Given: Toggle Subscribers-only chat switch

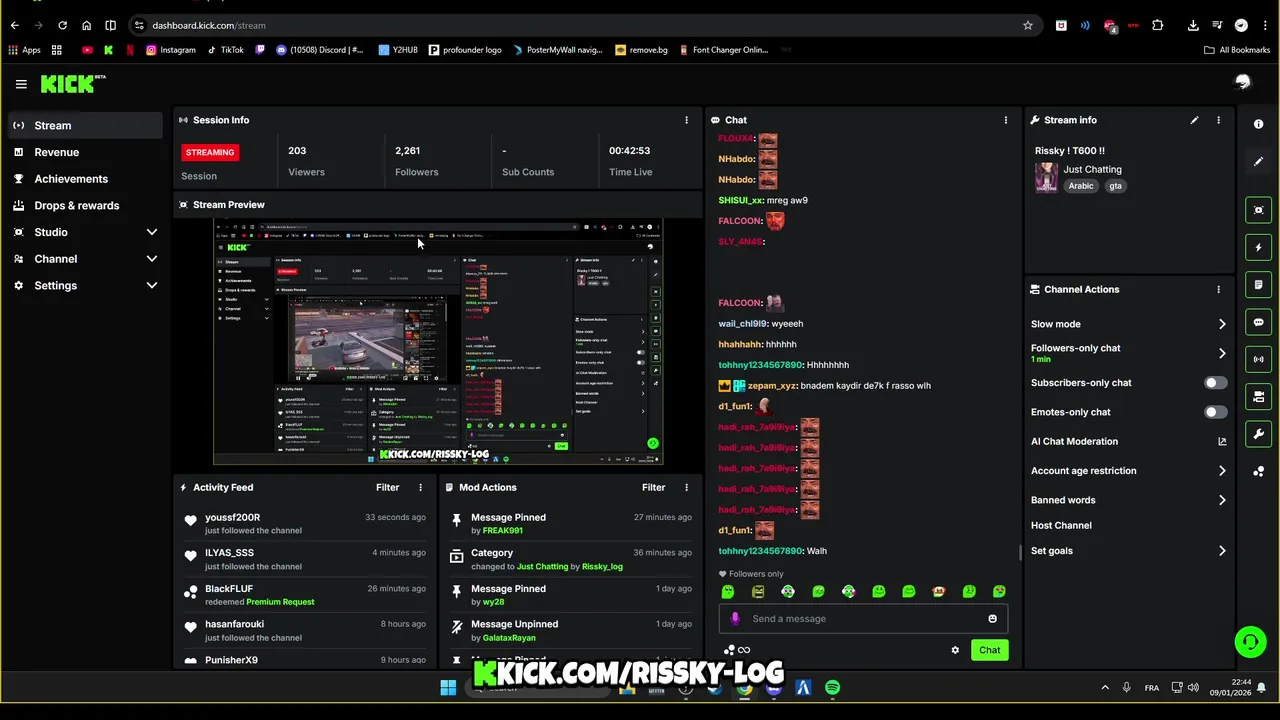Looking at the screenshot, I should pos(1215,383).
